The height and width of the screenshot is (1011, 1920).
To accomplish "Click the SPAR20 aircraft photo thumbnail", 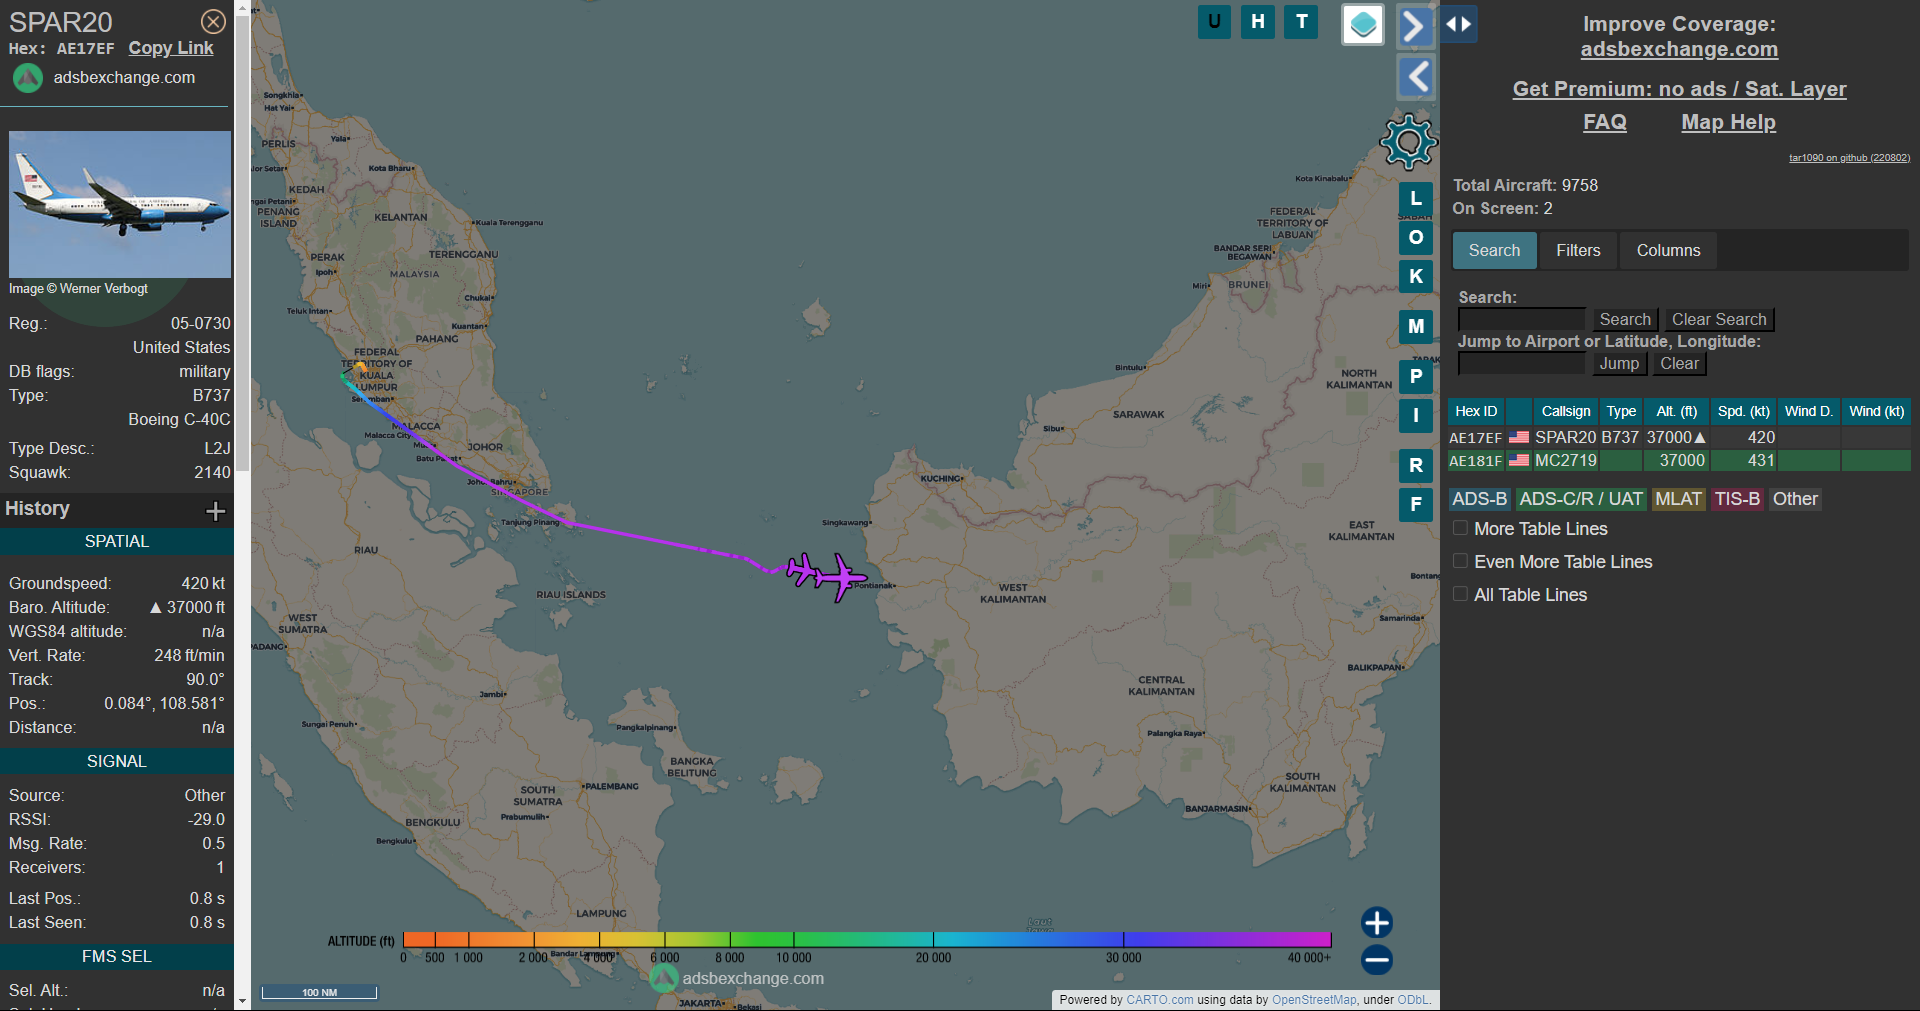I will 120,204.
